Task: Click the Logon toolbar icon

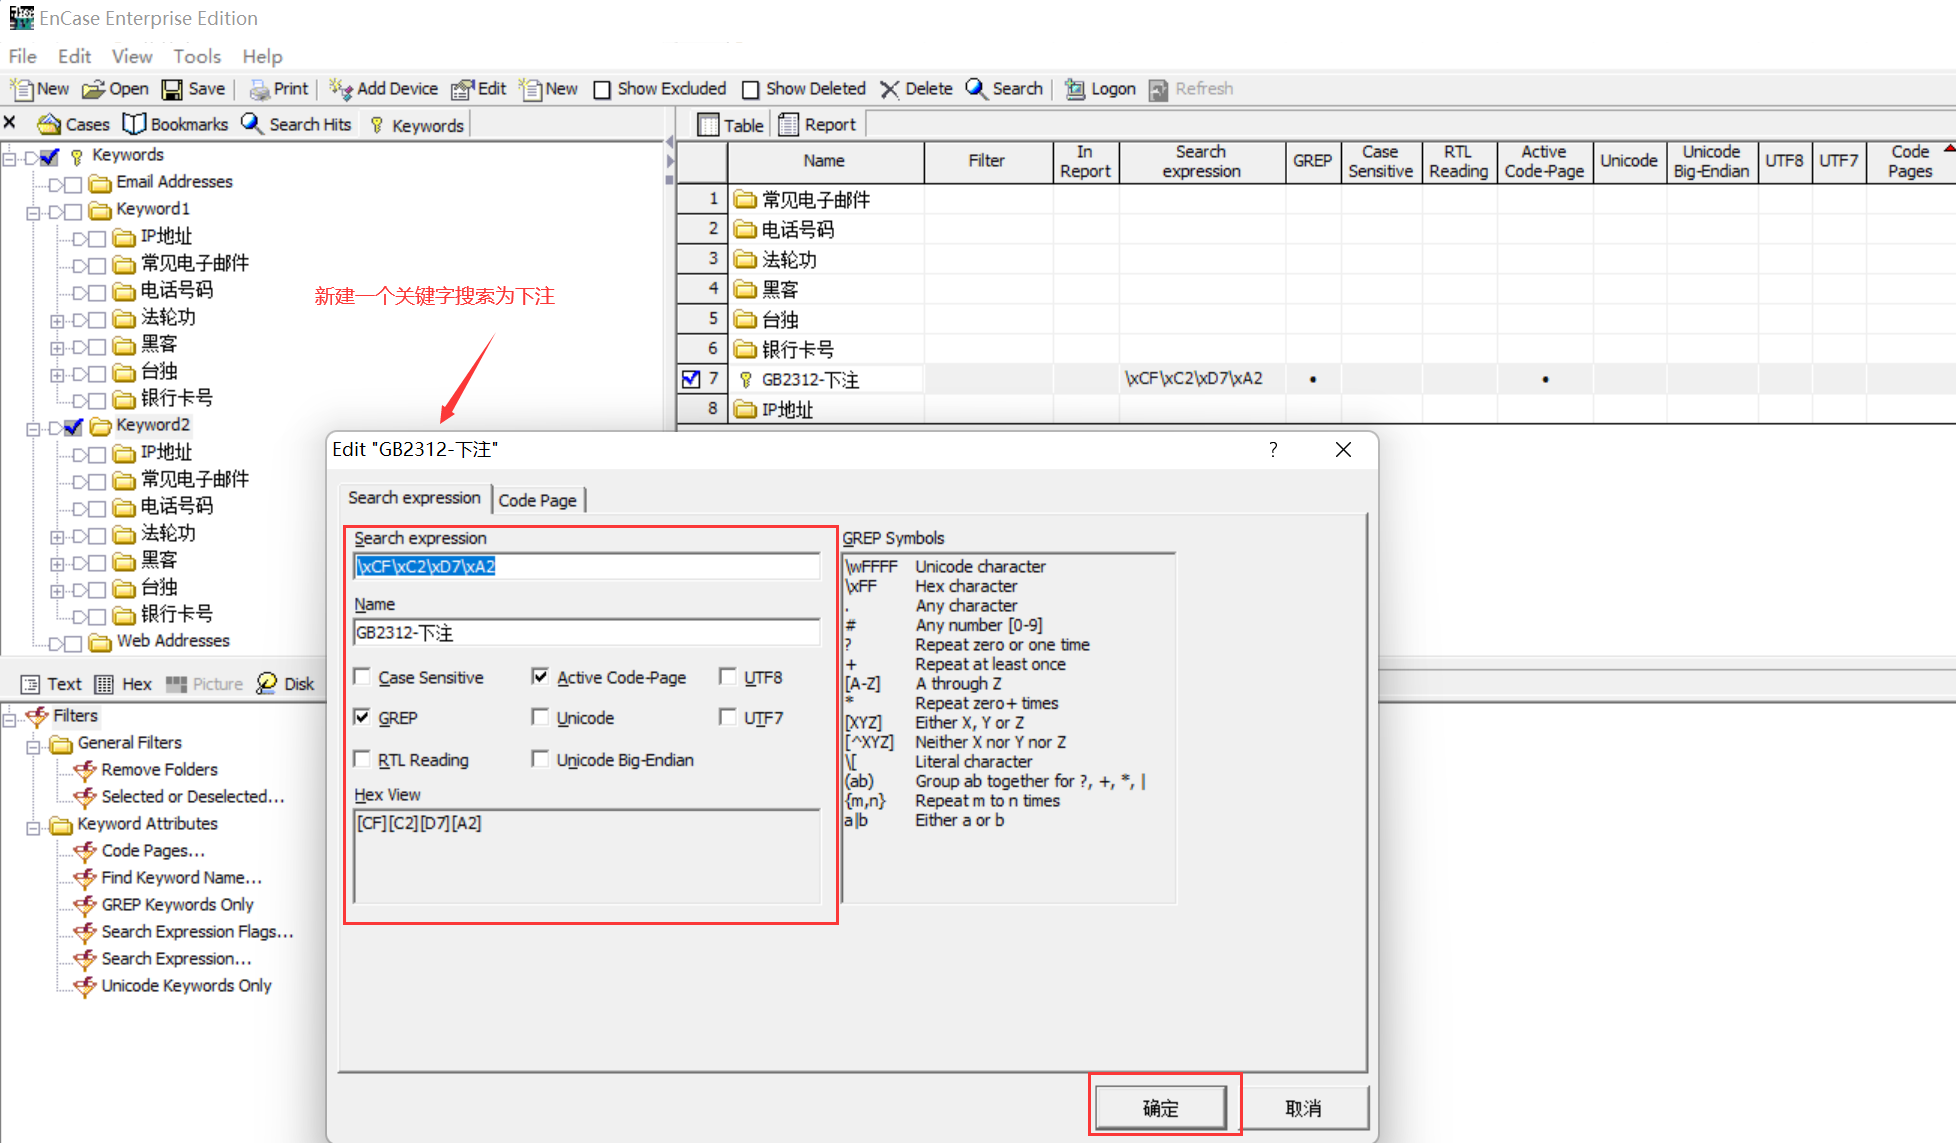Action: point(1075,89)
